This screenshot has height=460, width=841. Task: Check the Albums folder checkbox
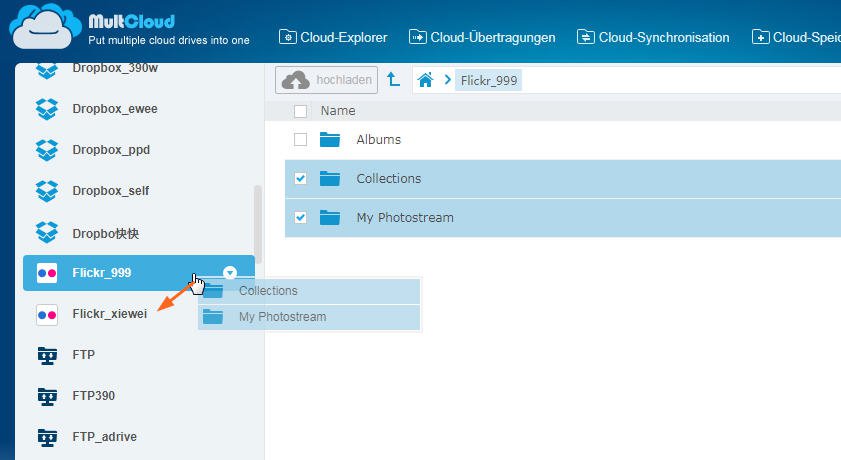point(300,139)
